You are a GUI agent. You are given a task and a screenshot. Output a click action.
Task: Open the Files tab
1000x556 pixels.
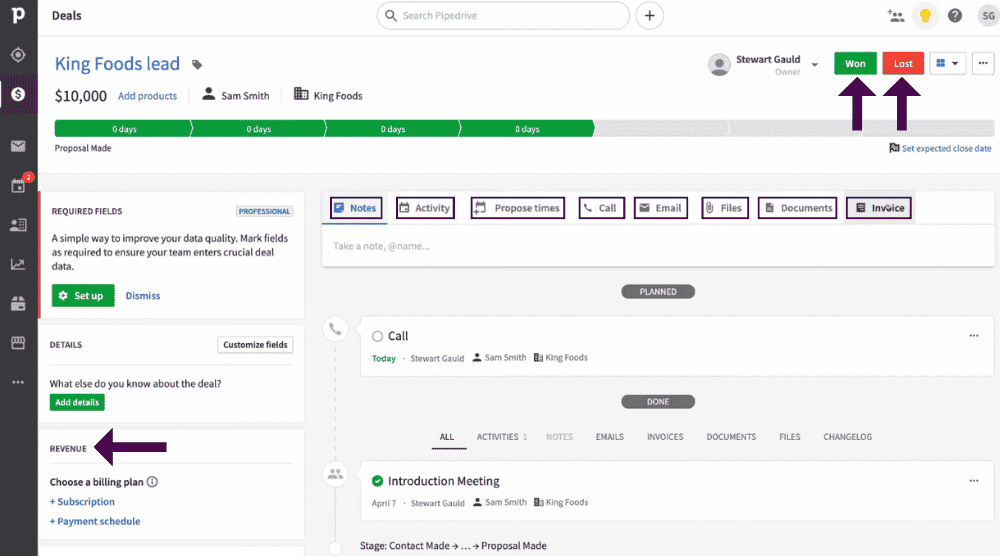[x=724, y=208]
